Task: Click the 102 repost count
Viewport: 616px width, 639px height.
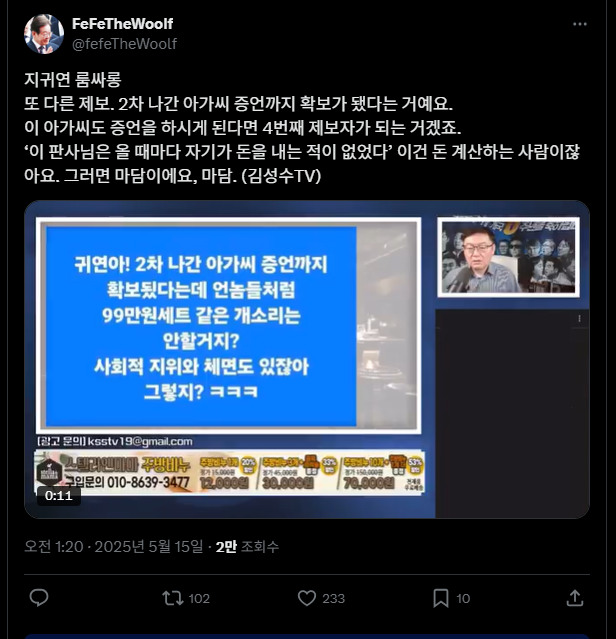Action: [x=199, y=598]
